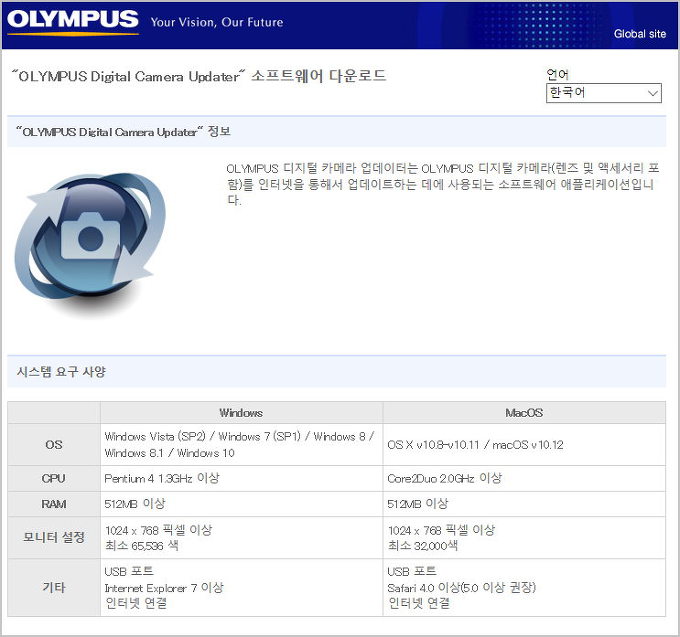The height and width of the screenshot is (637, 680).
Task: Click the CPU row label
Action: pyautogui.click(x=54, y=478)
